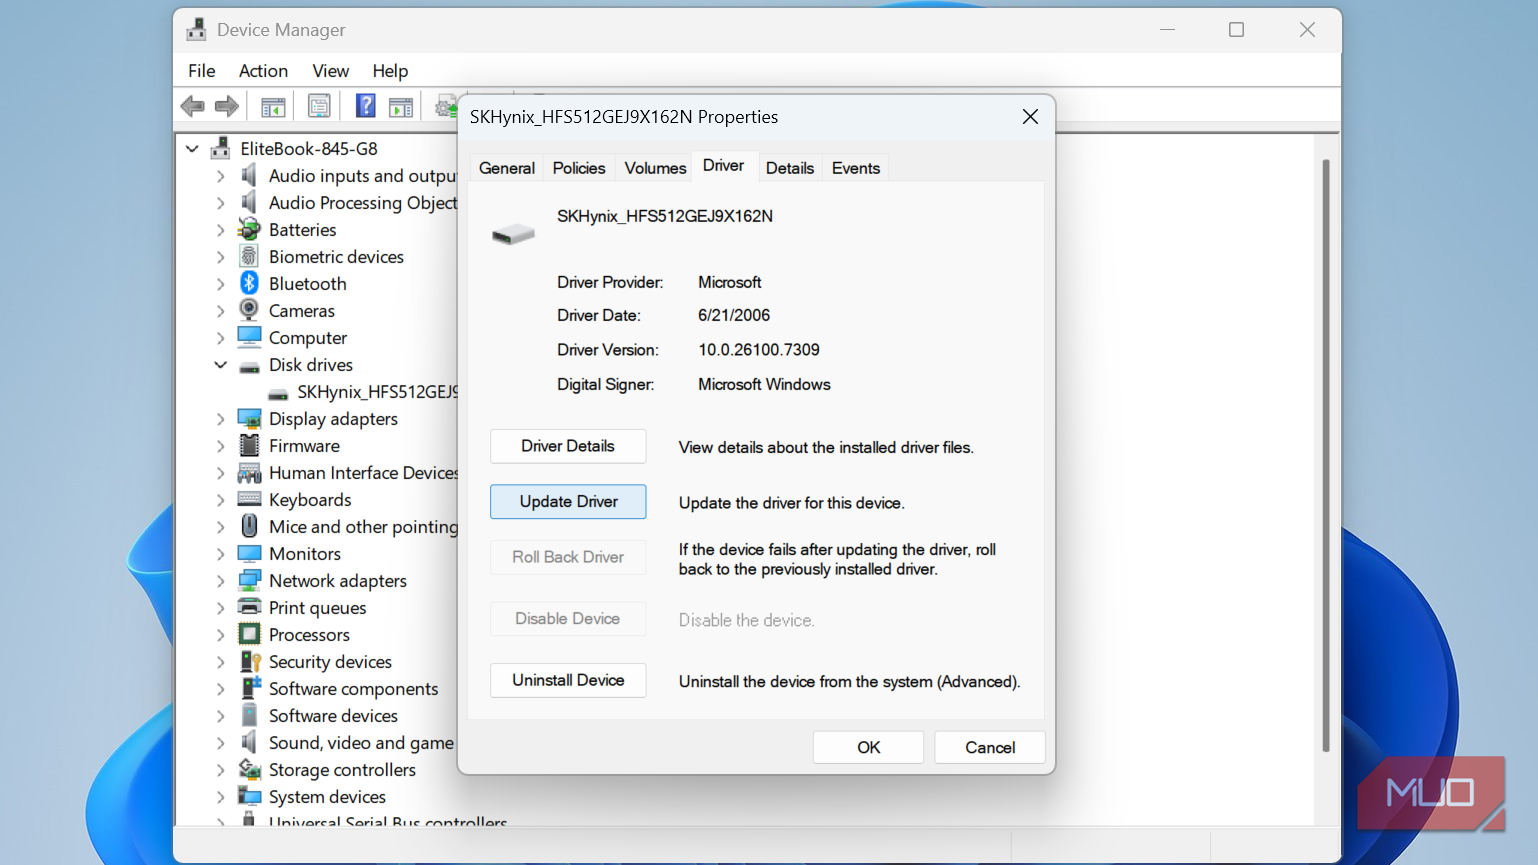Click the Driver Date value 6/21/2006
The image size is (1538, 865).
click(x=734, y=315)
